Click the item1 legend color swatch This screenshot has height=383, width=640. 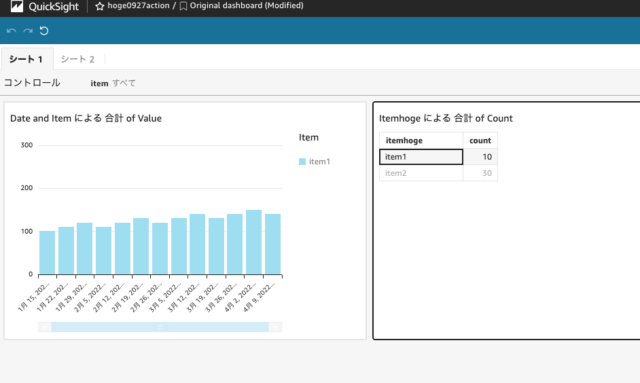302,162
